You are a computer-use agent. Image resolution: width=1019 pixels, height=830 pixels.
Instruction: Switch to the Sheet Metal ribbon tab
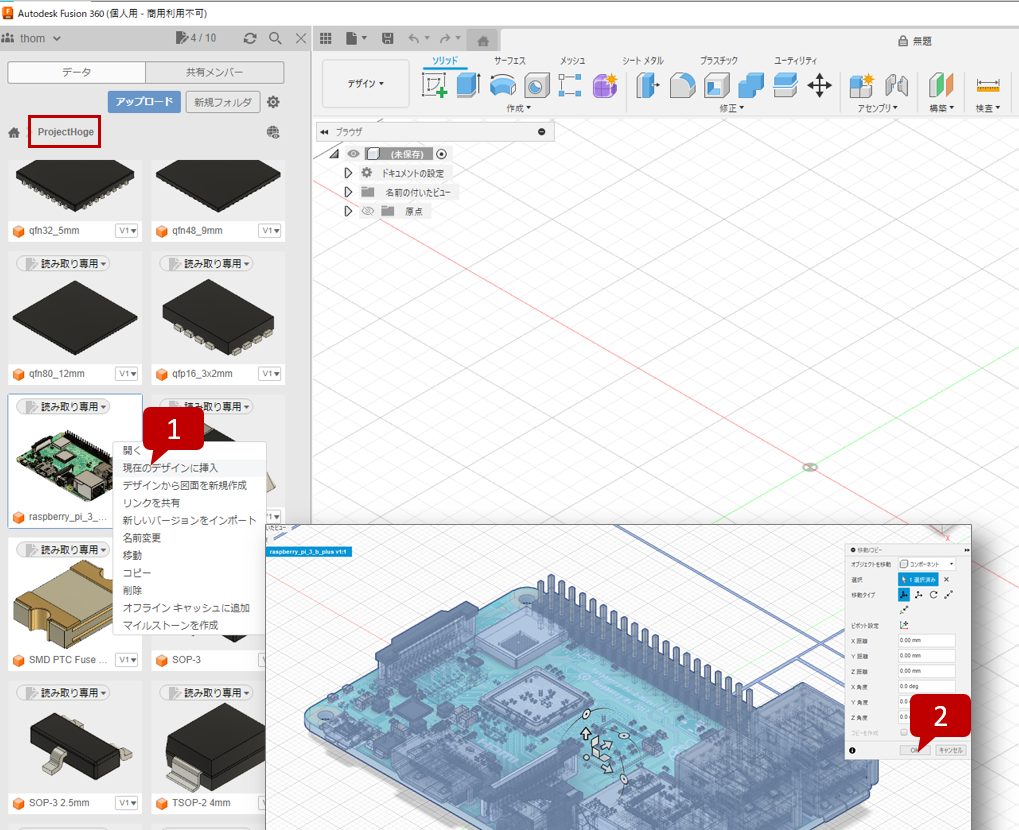(x=643, y=60)
